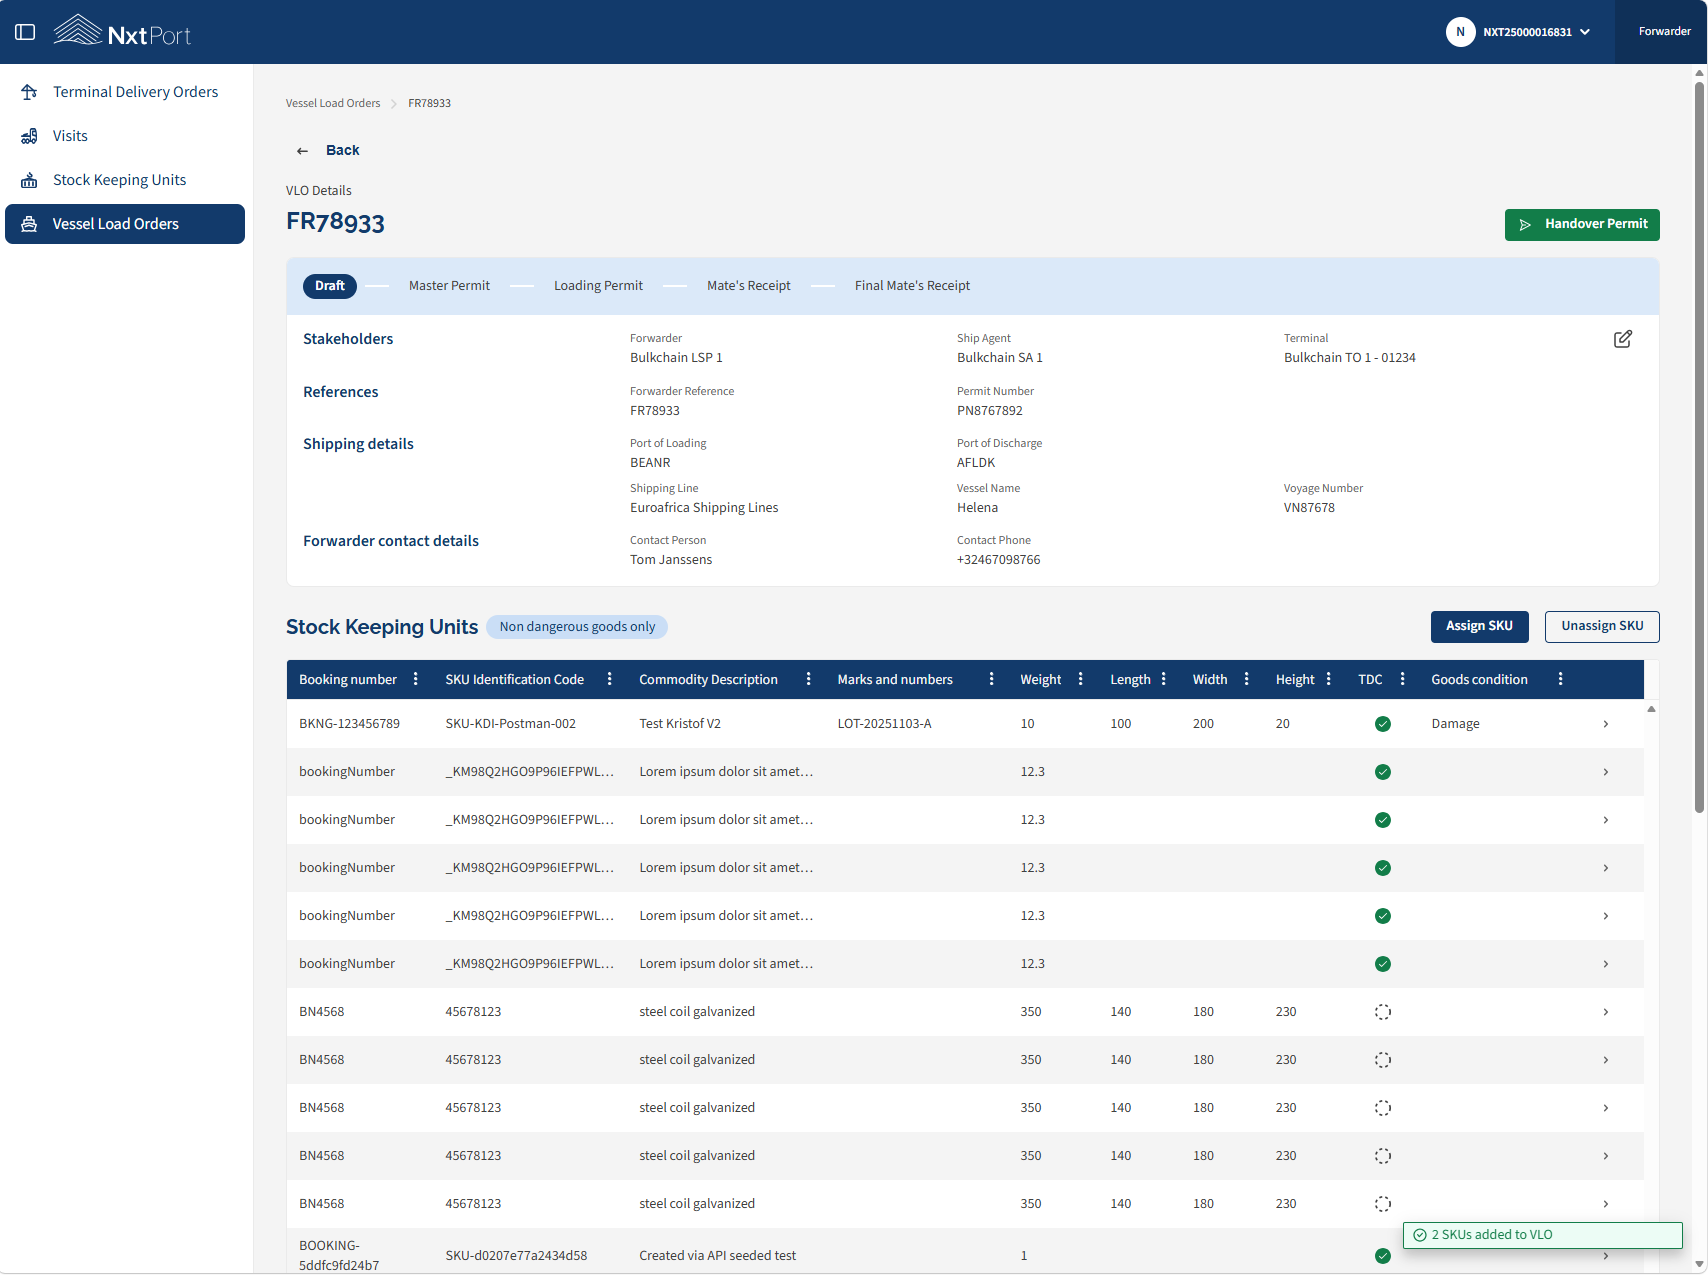Click the '2 SKUs added to VLO' notification
The height and width of the screenshot is (1277, 1708).
[1543, 1236]
